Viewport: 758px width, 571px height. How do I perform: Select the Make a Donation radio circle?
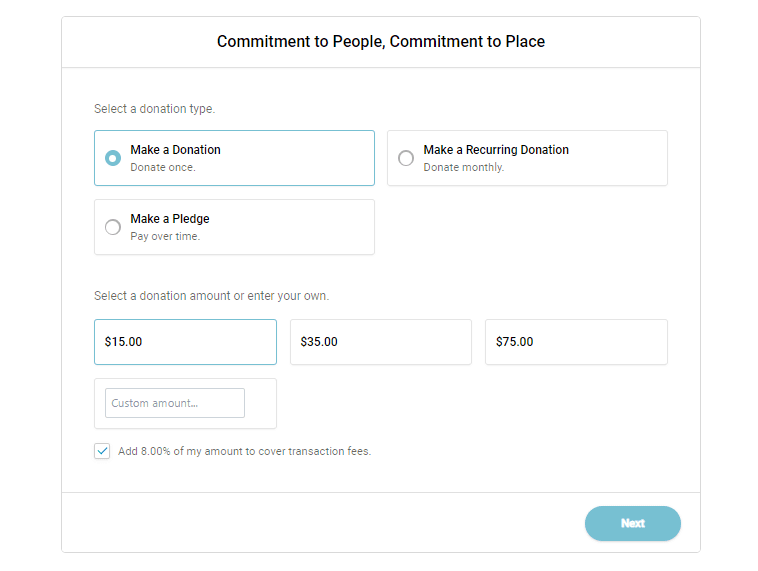pyautogui.click(x=113, y=158)
